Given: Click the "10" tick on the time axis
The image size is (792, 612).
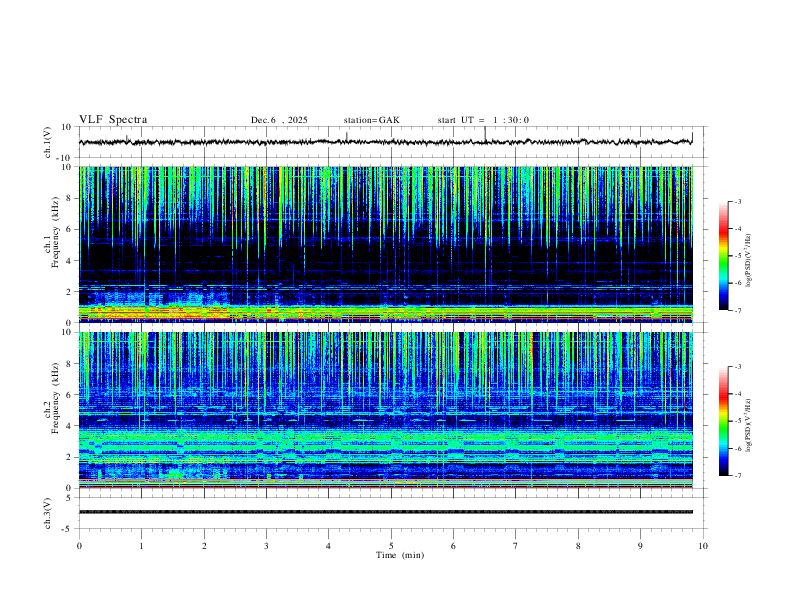Looking at the screenshot, I should tap(703, 546).
